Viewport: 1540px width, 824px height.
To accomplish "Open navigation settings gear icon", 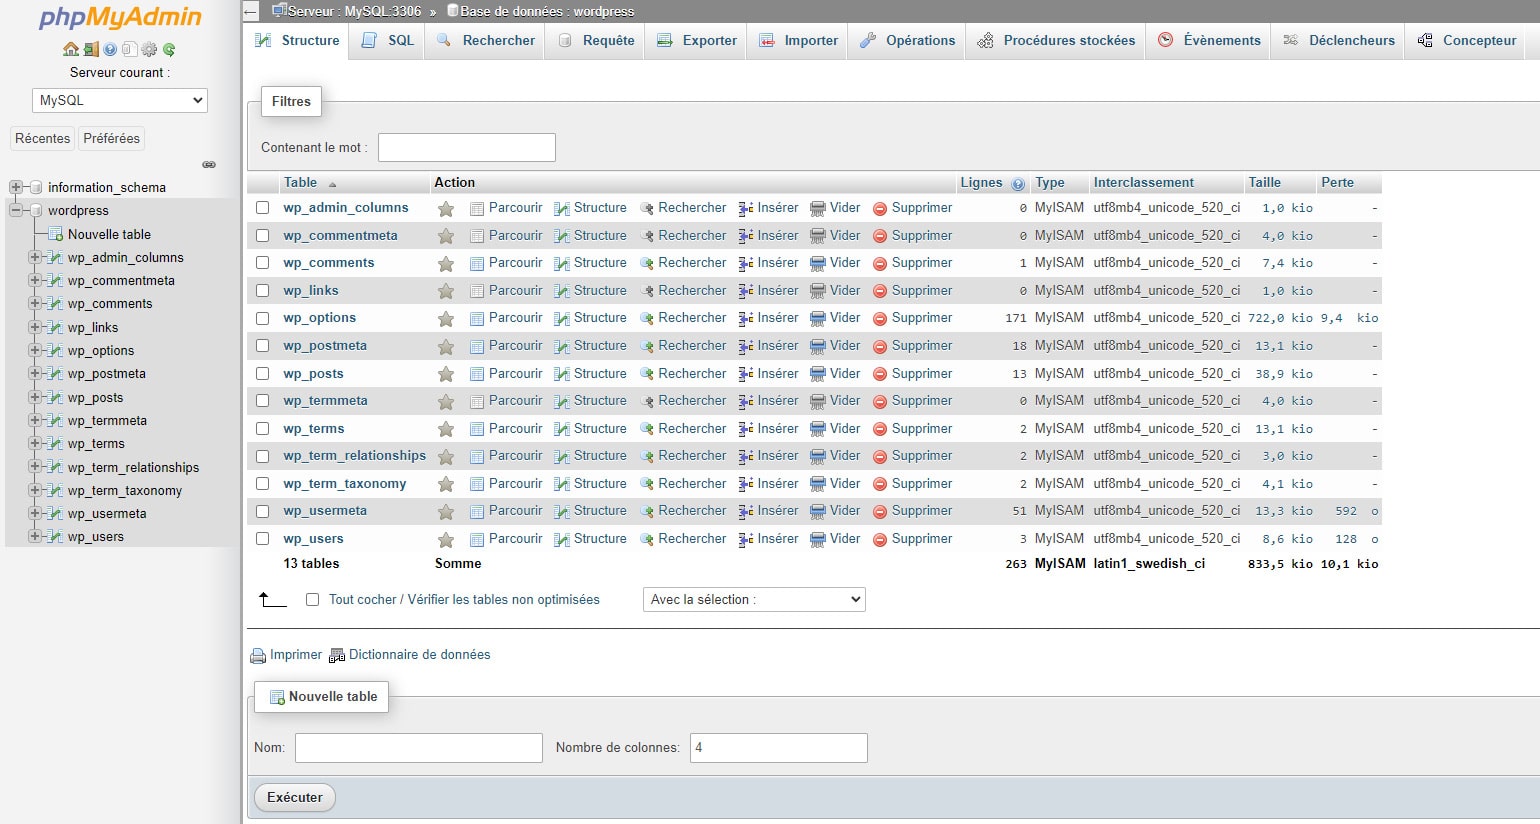I will pyautogui.click(x=149, y=49).
